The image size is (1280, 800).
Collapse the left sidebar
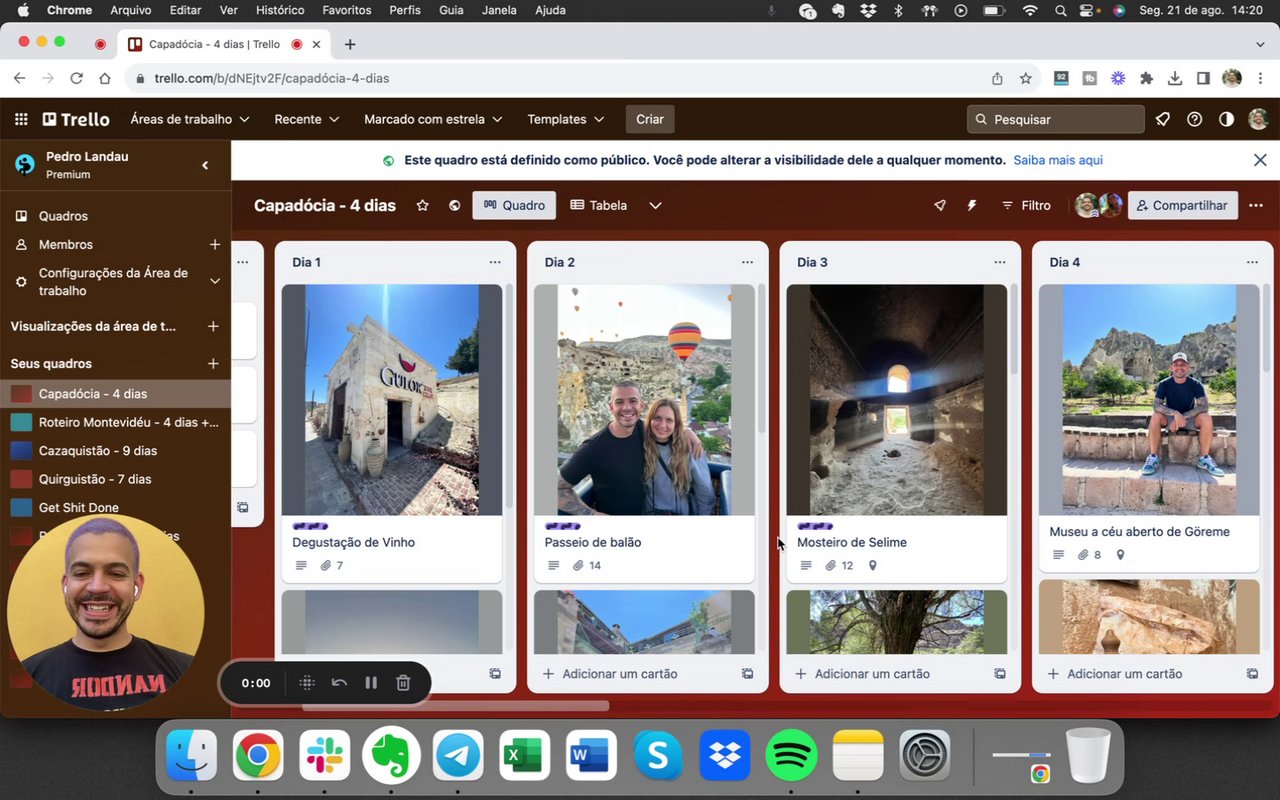tap(205, 165)
